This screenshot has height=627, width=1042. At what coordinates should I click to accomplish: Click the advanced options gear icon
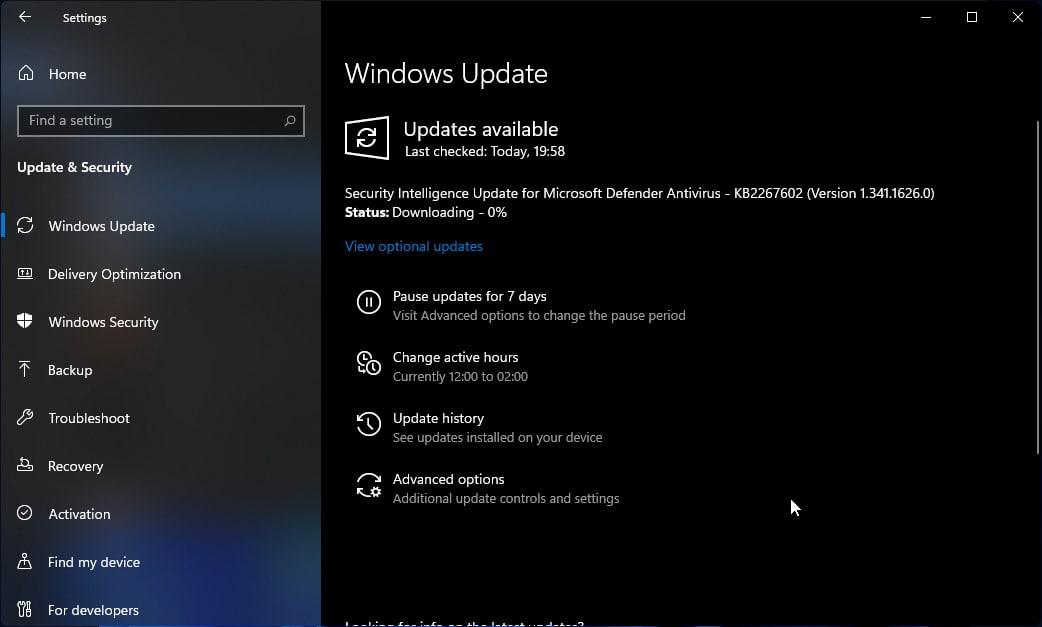click(369, 486)
